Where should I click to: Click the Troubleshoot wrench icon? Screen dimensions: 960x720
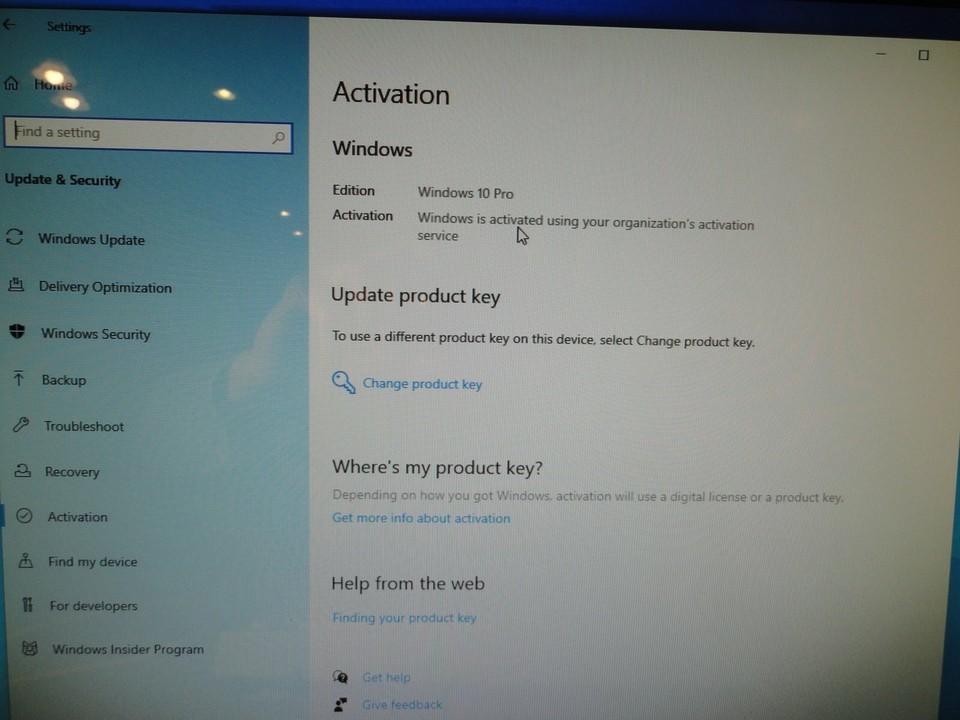(20, 425)
